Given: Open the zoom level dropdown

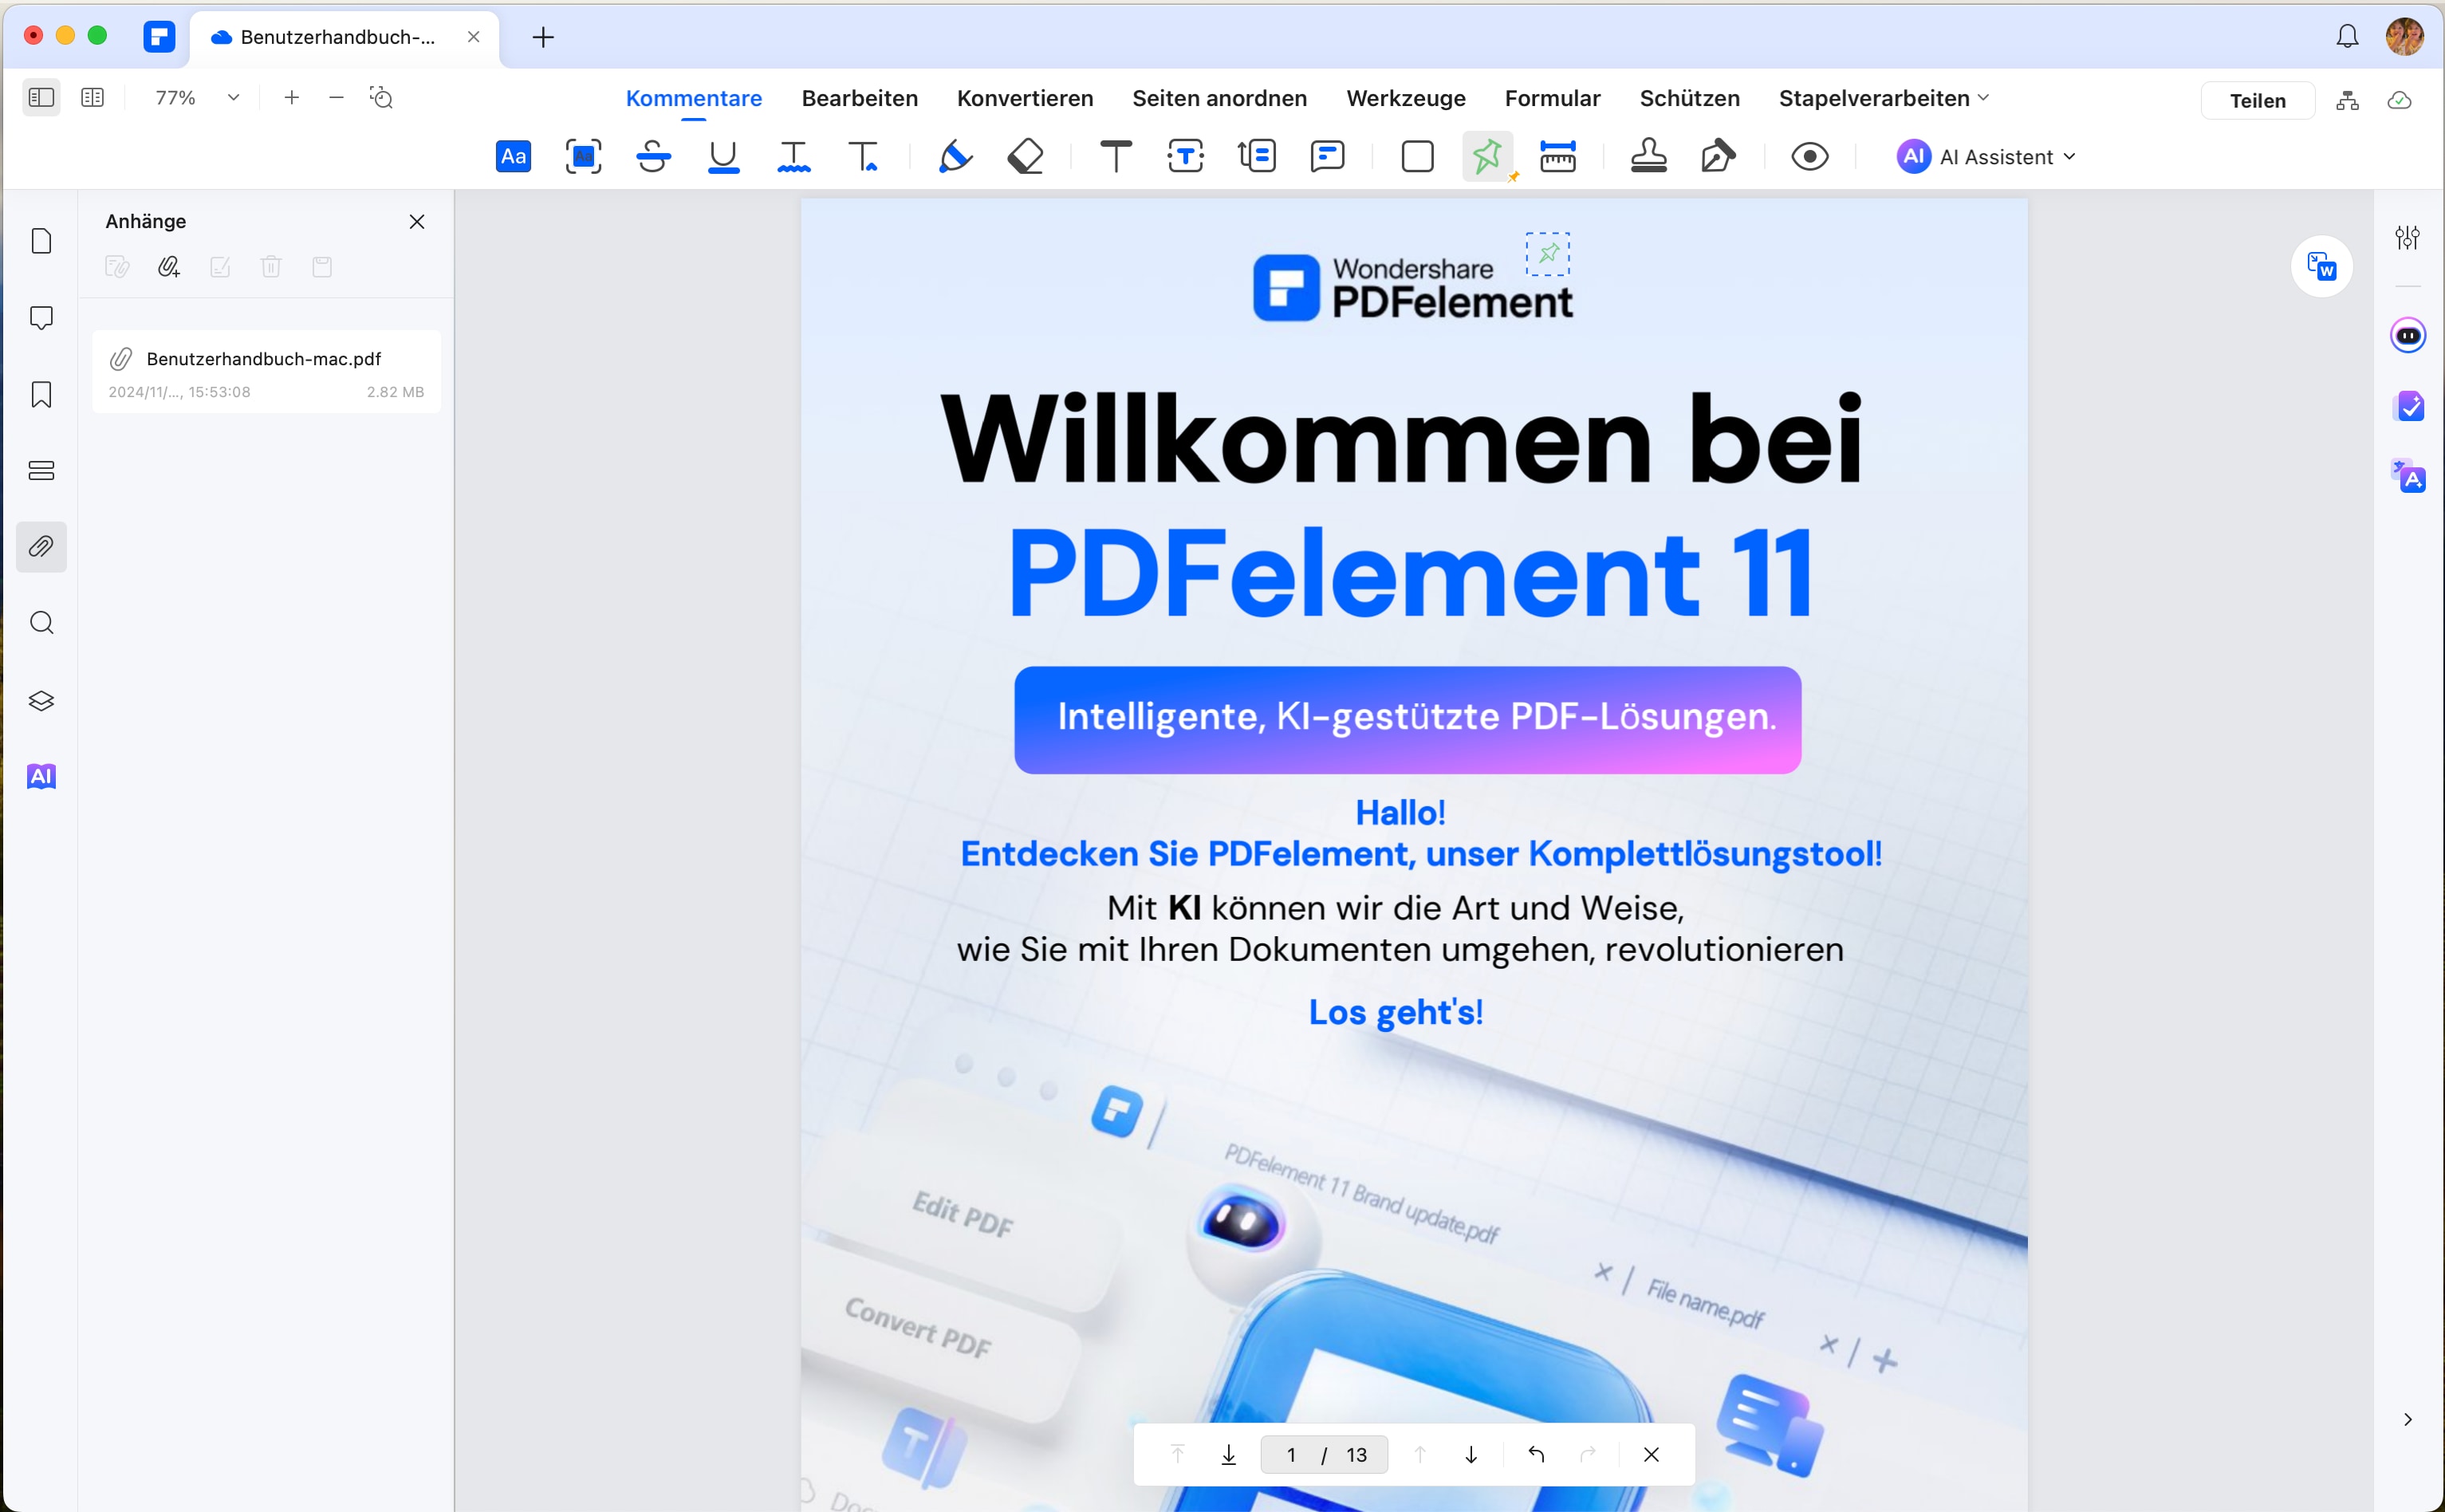Looking at the screenshot, I should pyautogui.click(x=233, y=97).
